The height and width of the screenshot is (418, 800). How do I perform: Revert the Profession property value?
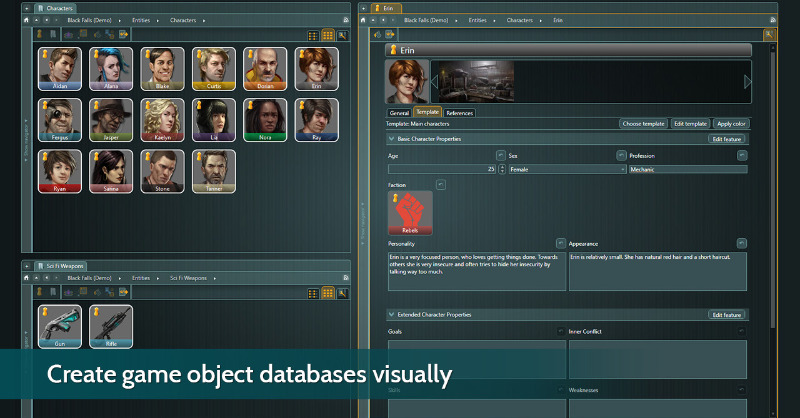[742, 156]
